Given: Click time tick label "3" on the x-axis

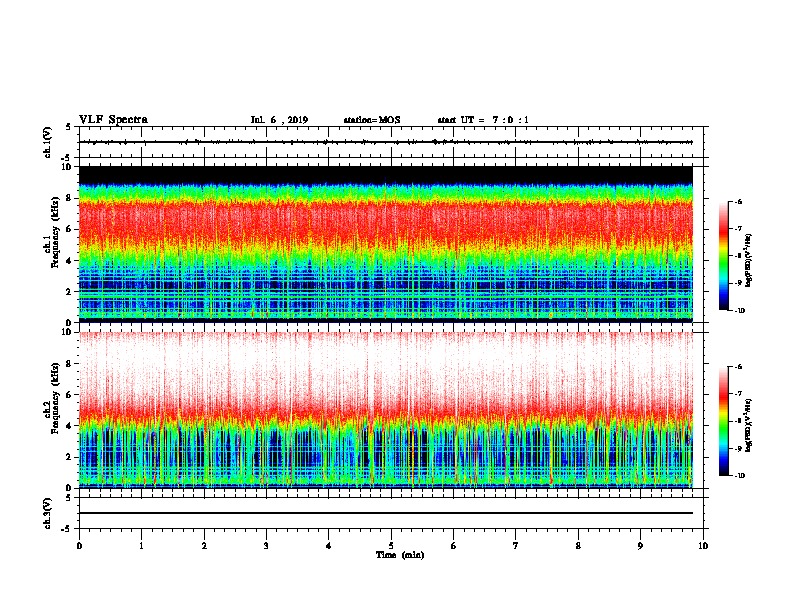Looking at the screenshot, I should (x=266, y=546).
